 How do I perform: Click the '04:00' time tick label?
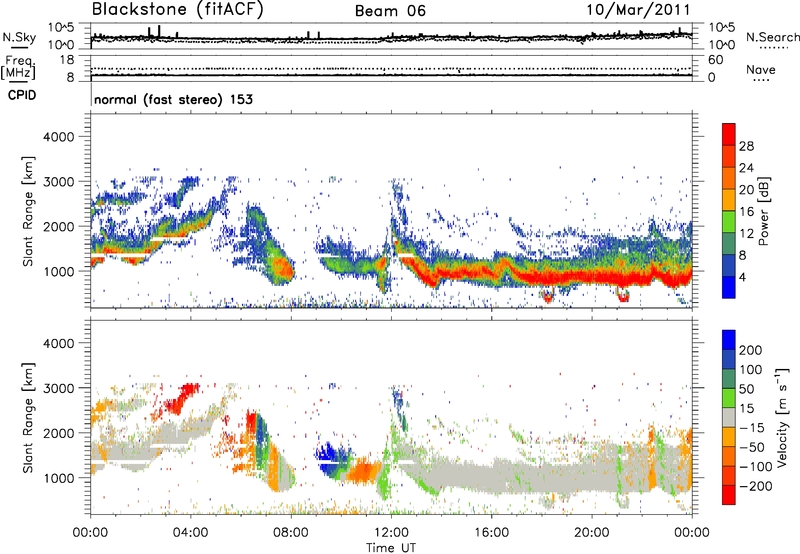coord(191,533)
